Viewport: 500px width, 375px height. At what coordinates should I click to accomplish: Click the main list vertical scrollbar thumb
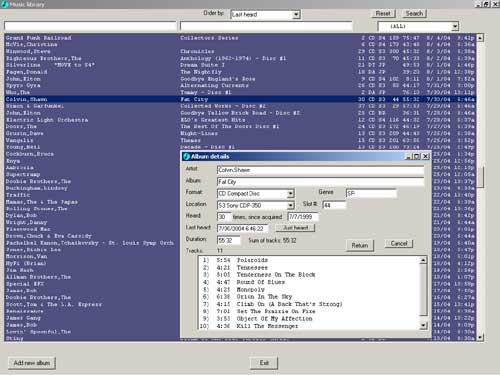[x=480, y=177]
